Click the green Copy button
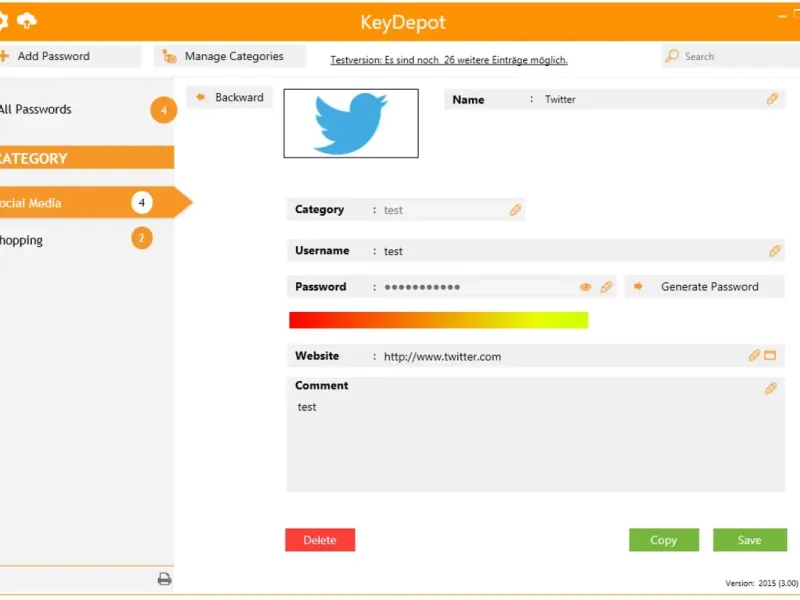800x600 pixels. point(664,540)
